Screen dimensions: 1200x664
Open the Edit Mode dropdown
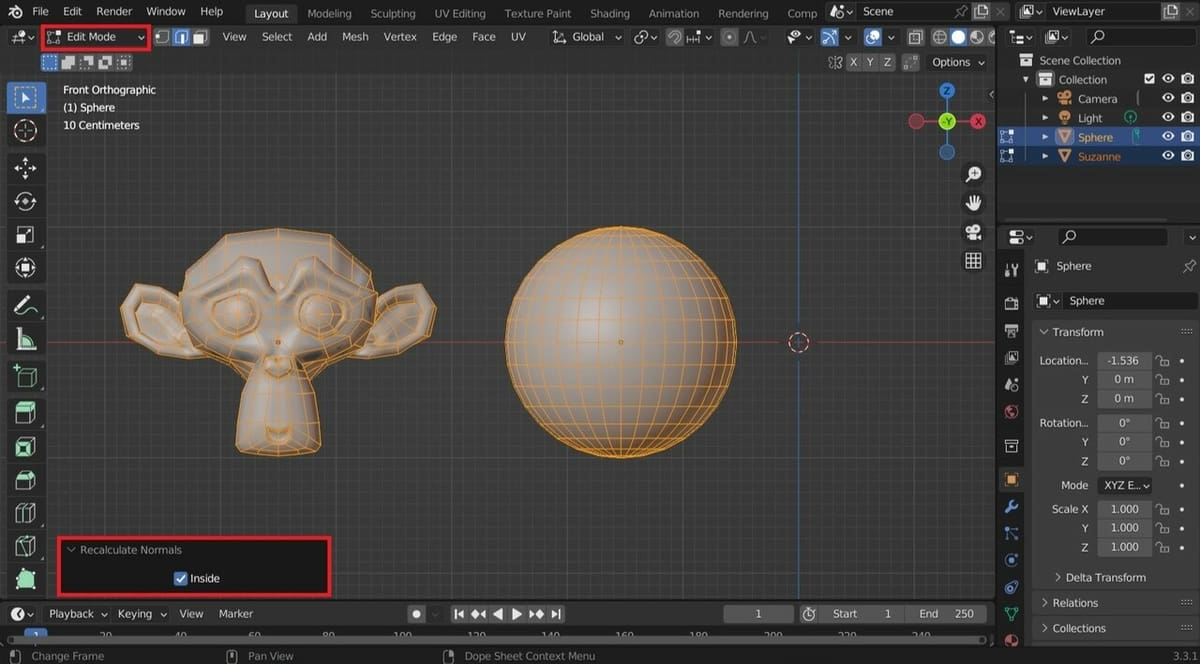coord(96,37)
